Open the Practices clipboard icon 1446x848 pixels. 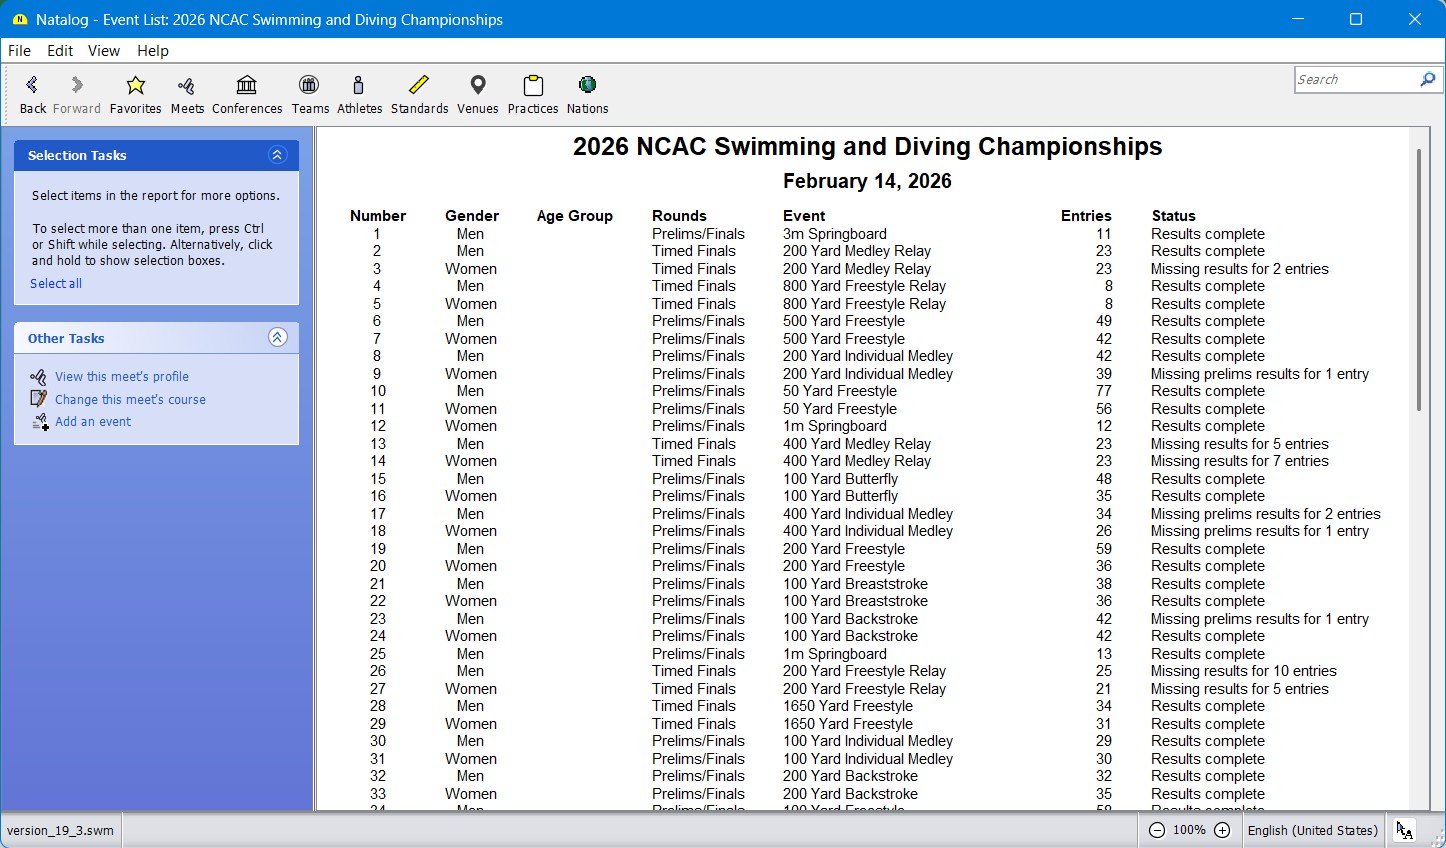532,86
